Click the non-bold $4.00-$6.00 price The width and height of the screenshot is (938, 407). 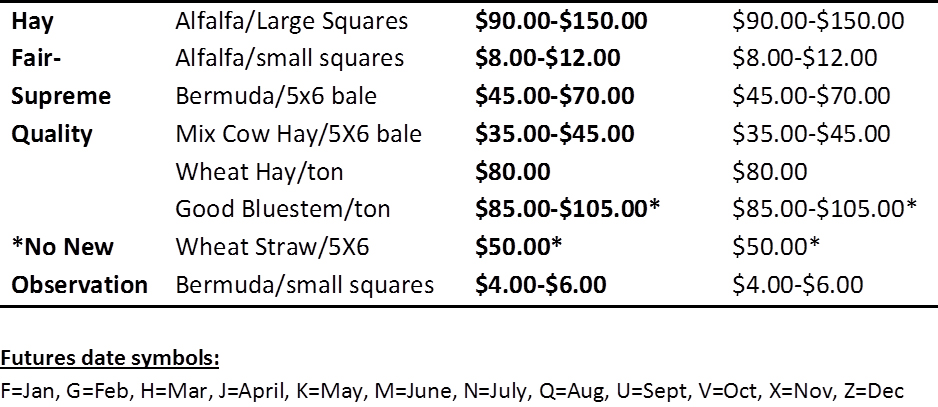[x=797, y=284]
